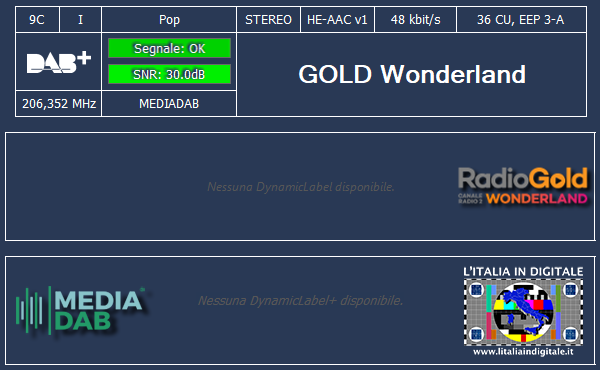Click the Segnale: OK status indicator

click(170, 48)
